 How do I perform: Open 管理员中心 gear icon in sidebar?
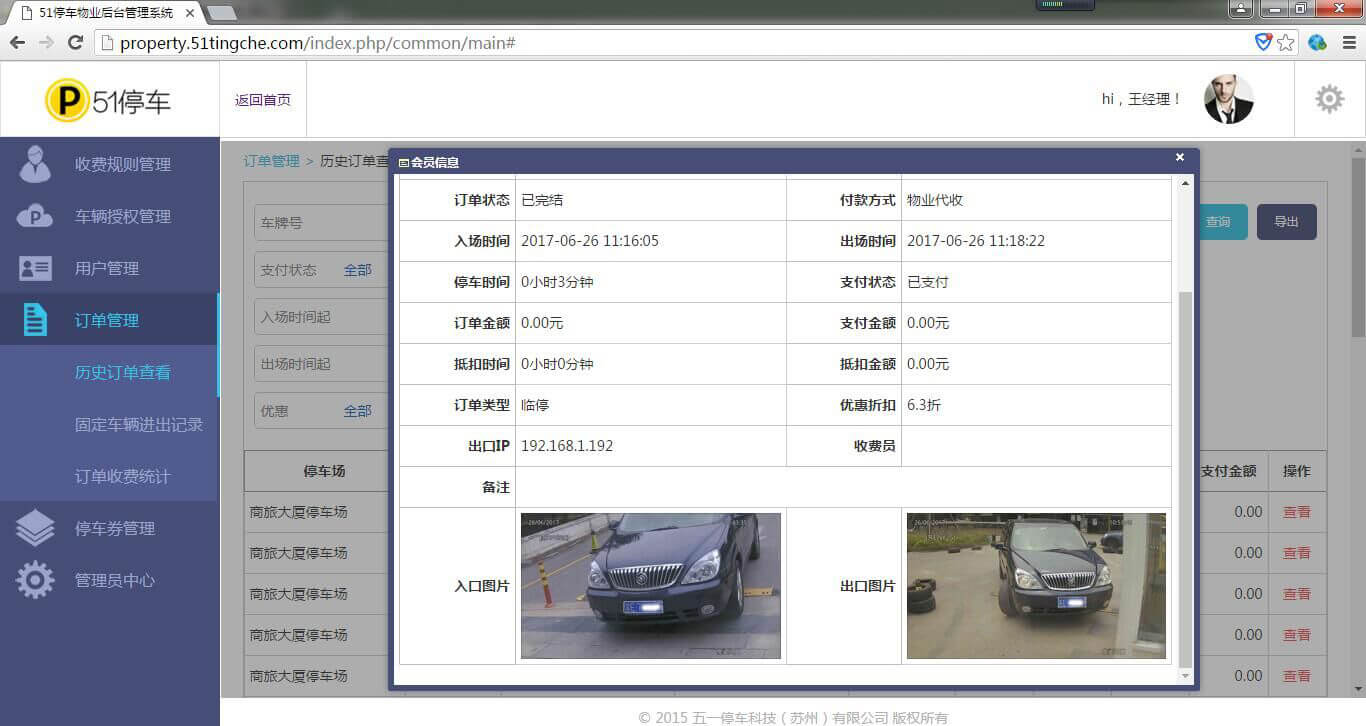point(35,580)
